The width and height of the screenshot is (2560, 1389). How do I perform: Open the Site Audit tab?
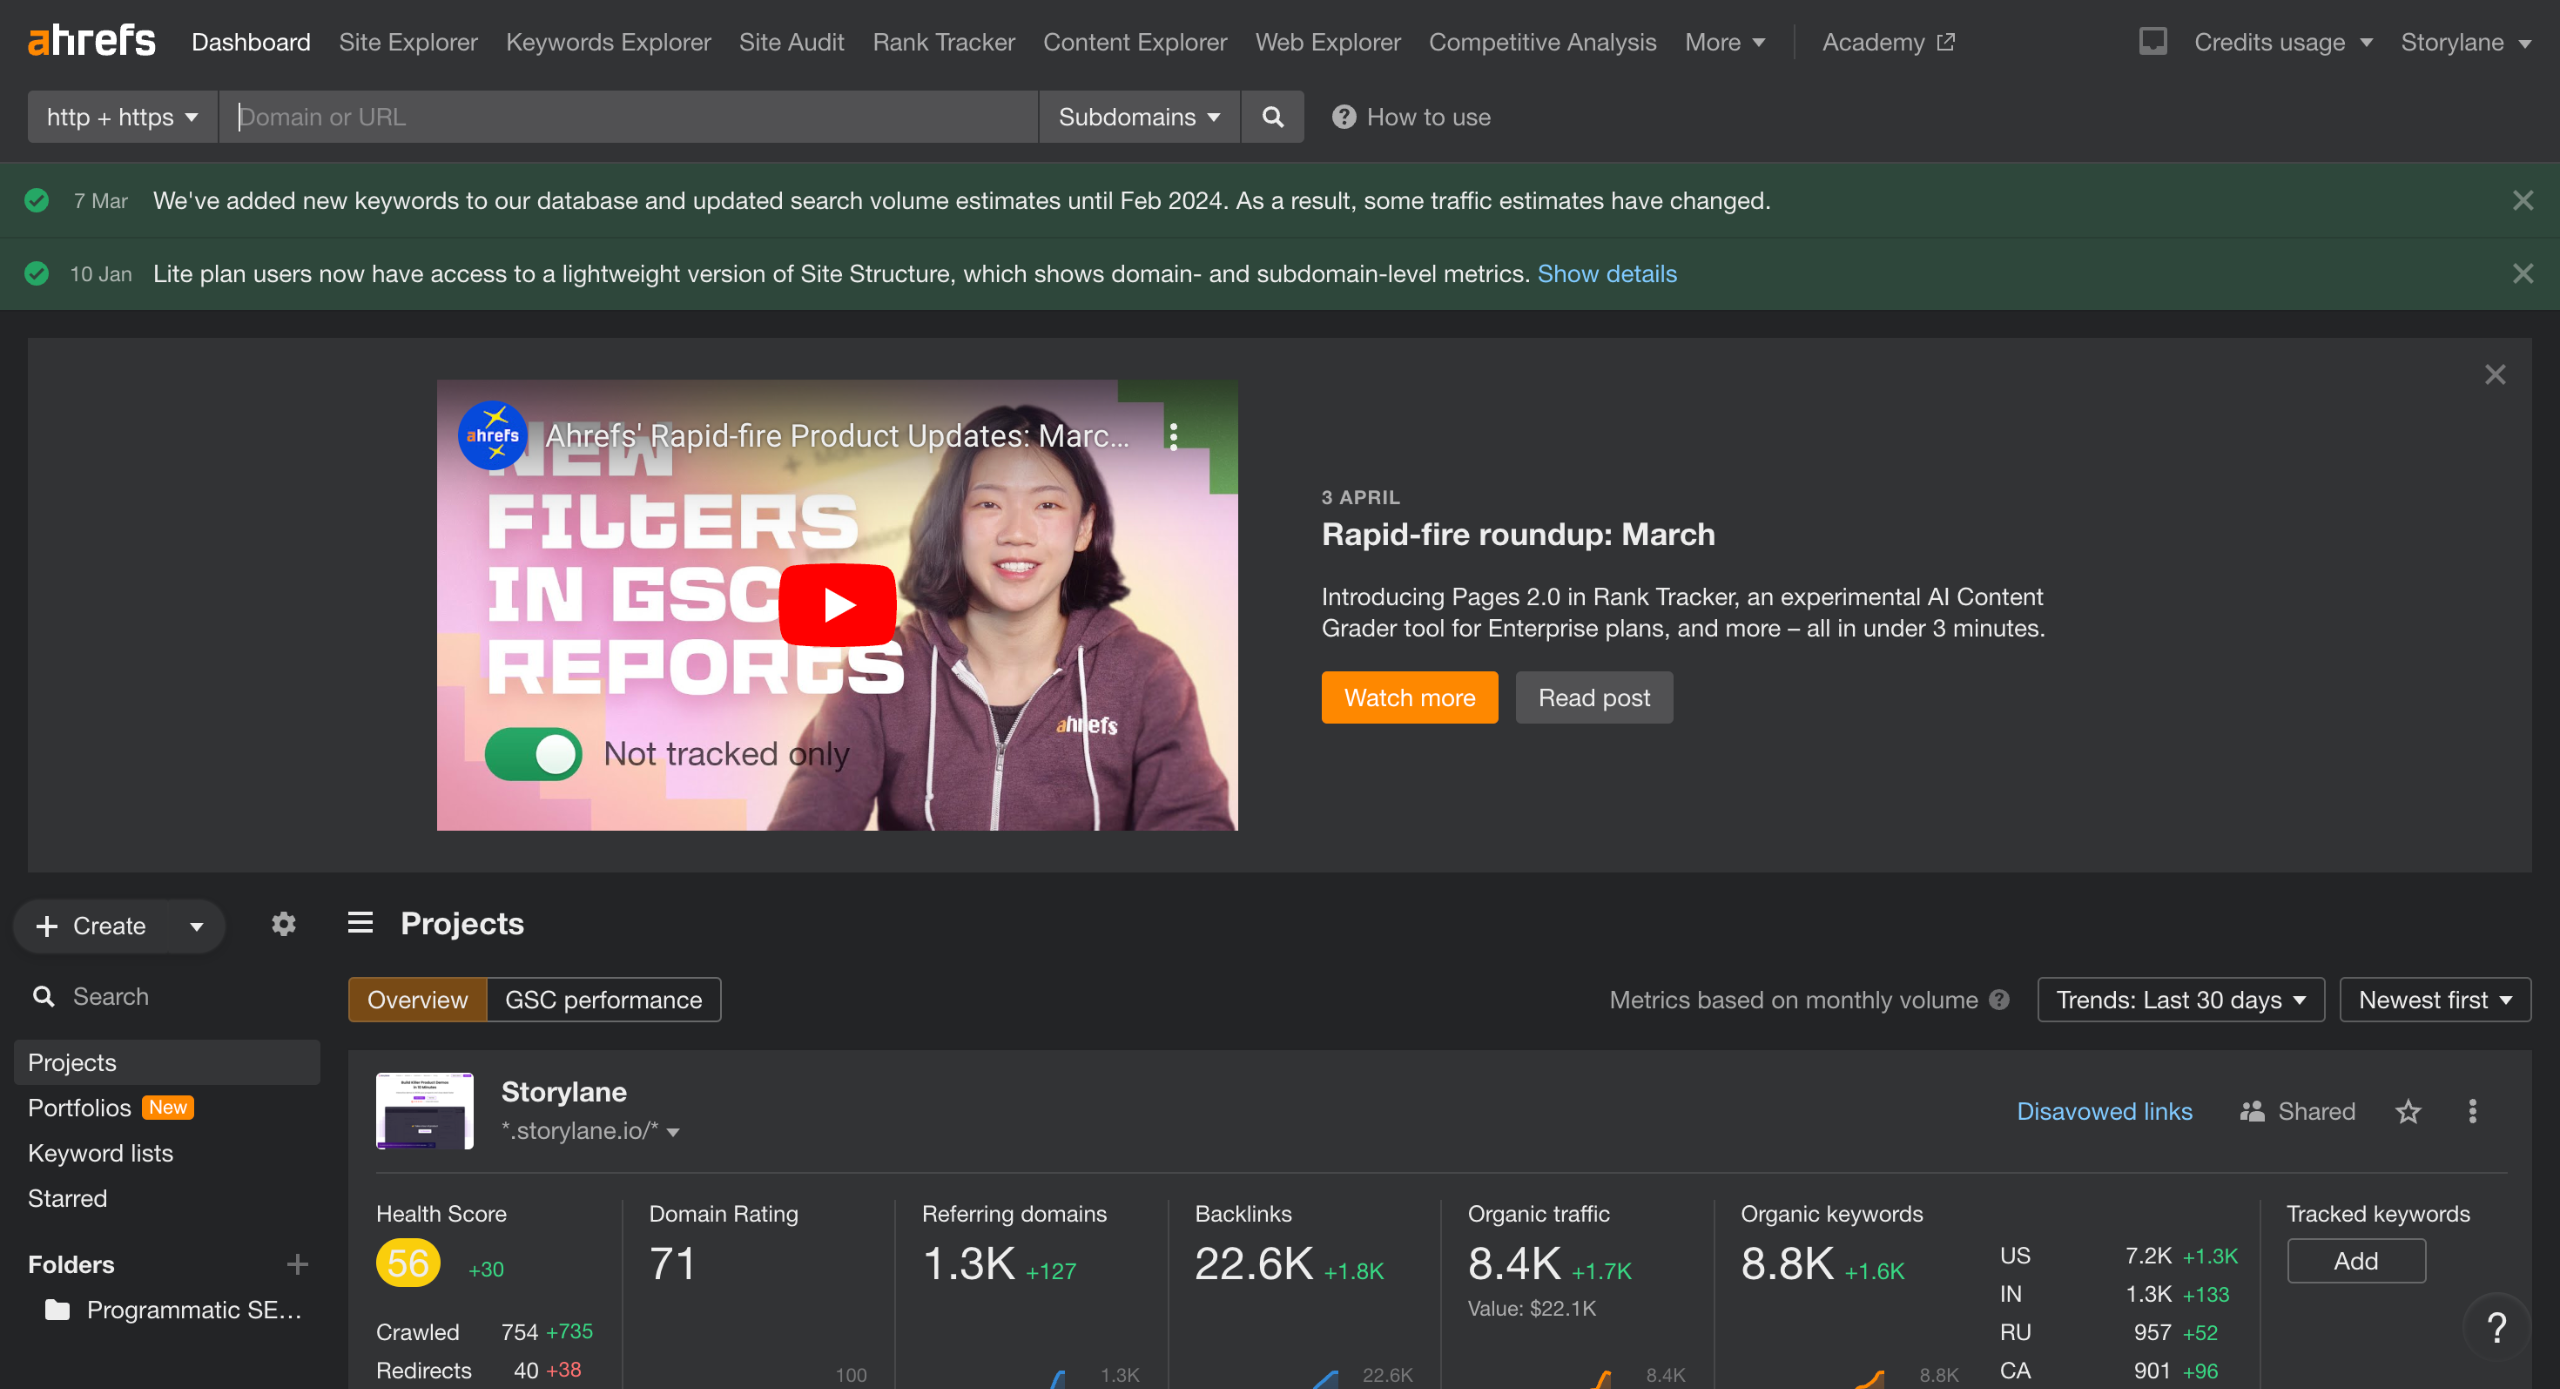(x=791, y=42)
